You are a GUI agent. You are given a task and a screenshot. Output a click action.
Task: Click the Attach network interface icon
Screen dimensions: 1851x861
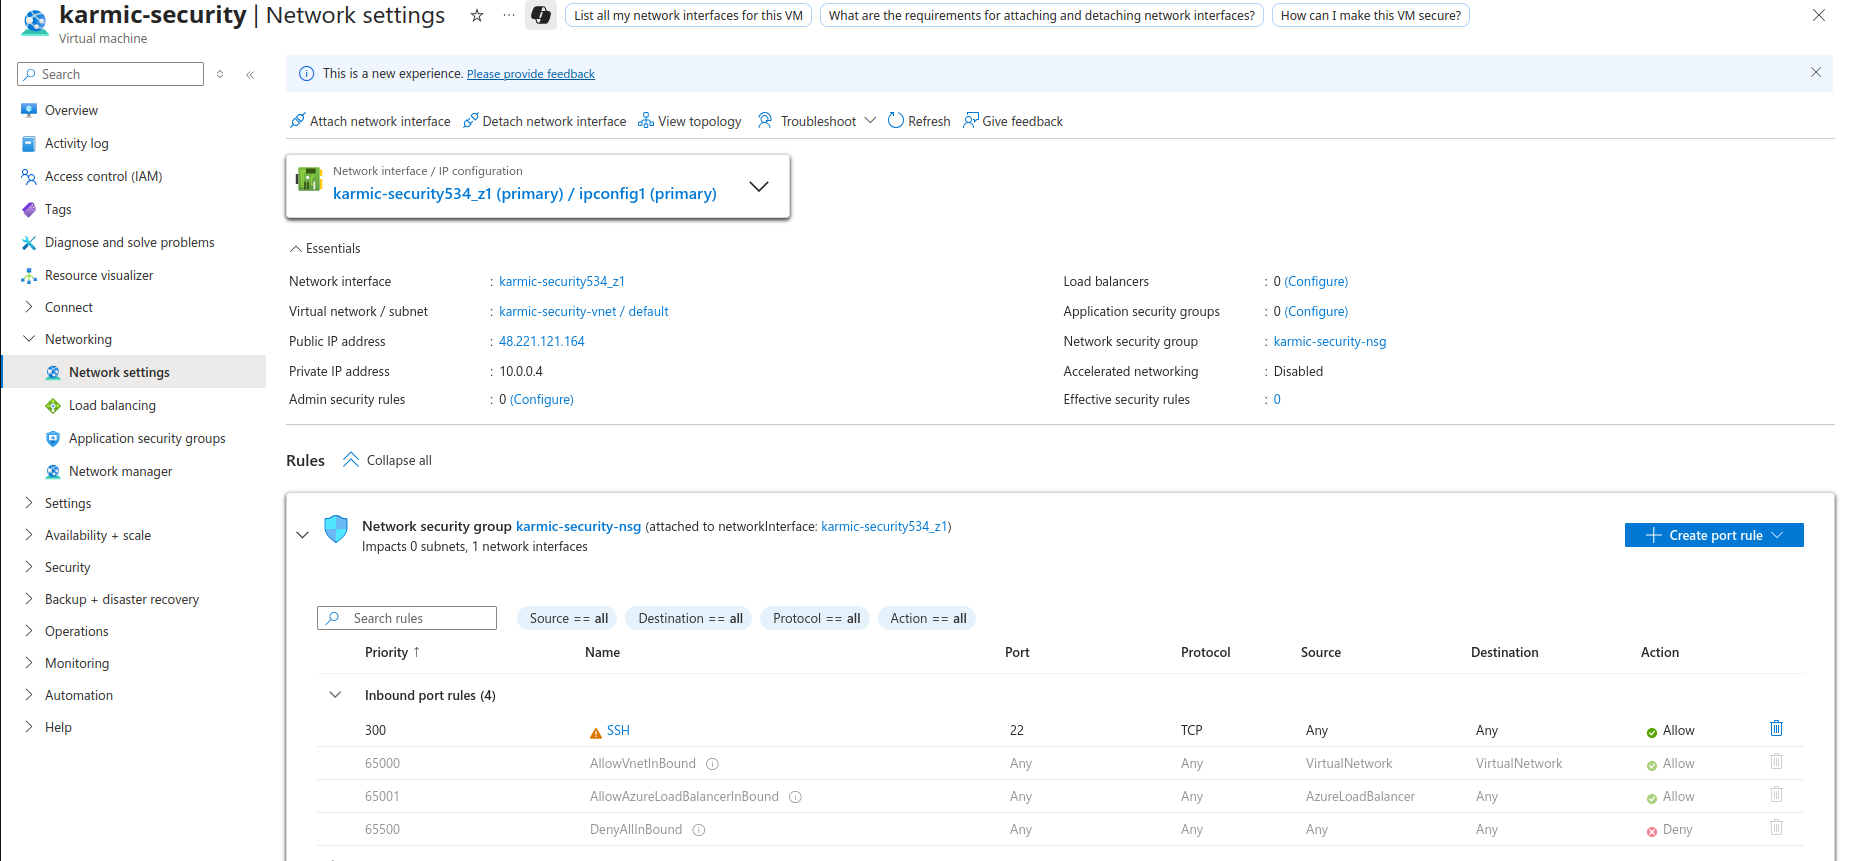pyautogui.click(x=297, y=121)
